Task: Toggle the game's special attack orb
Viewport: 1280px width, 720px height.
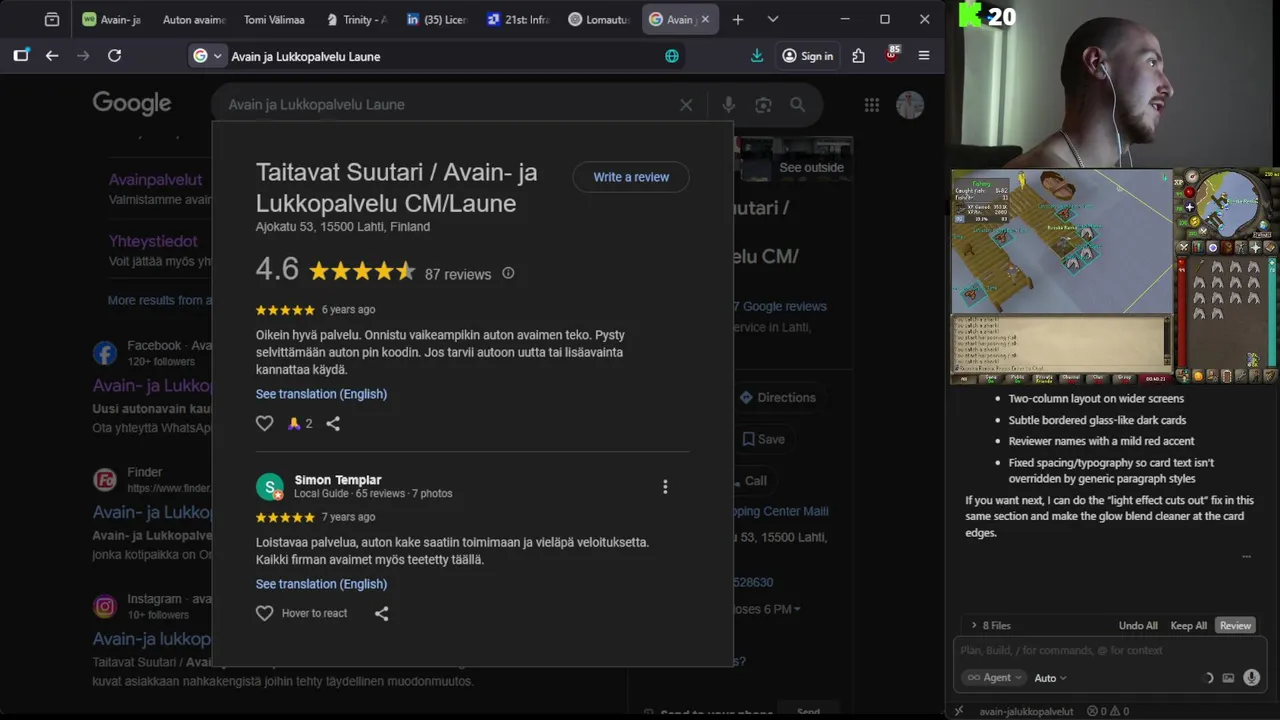Action: pos(1203,232)
